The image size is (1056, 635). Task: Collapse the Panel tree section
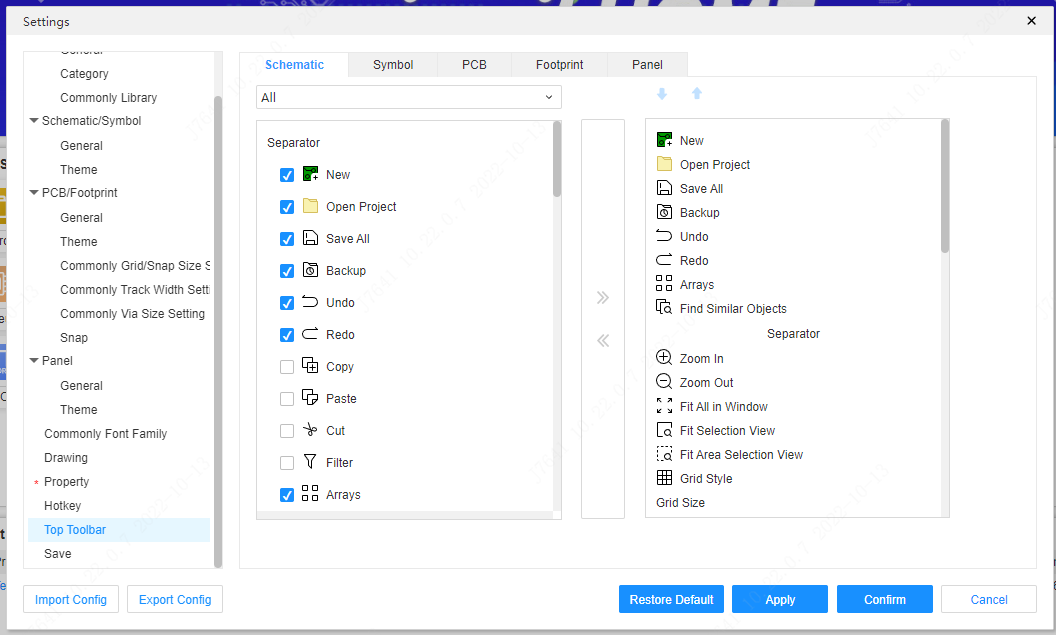(34, 361)
